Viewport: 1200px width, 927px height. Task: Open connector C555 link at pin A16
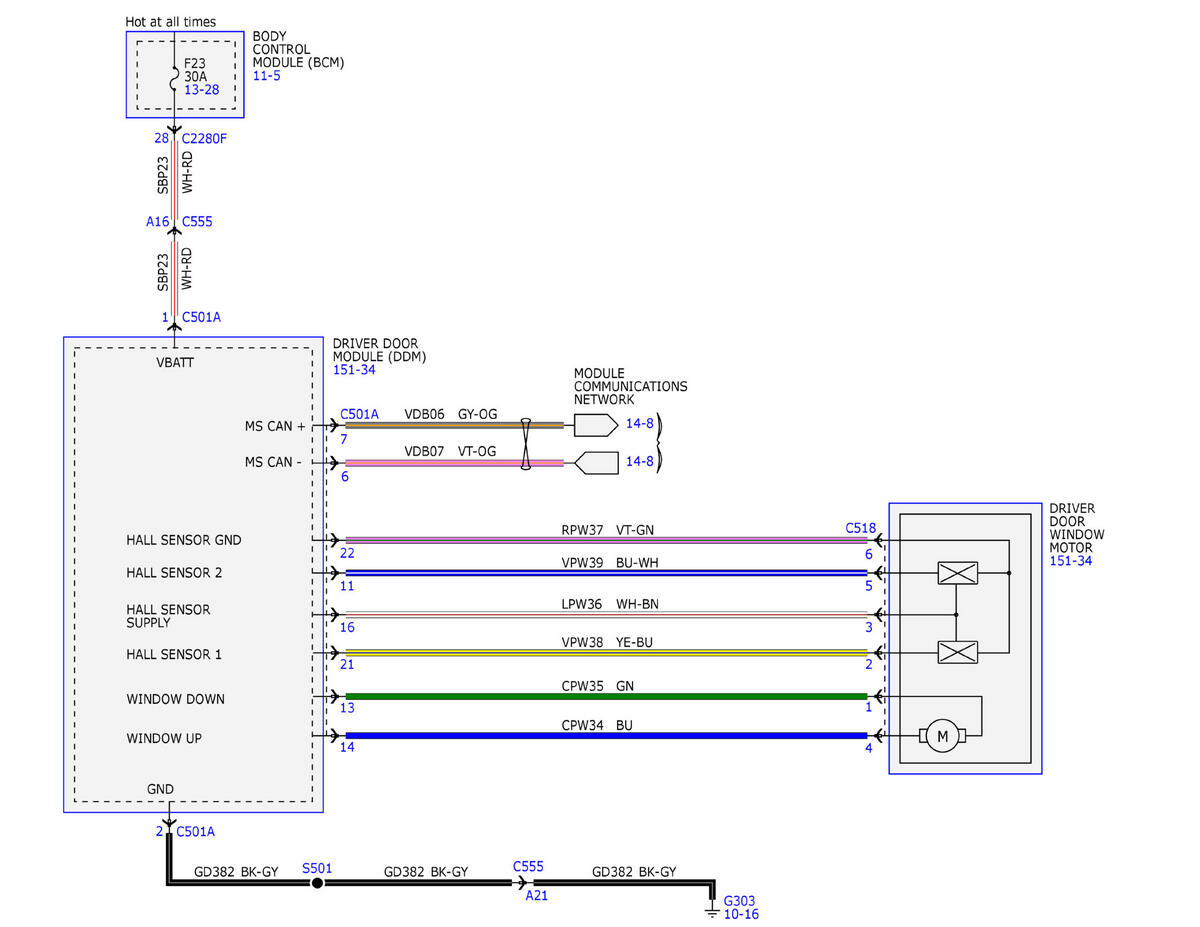coord(197,222)
